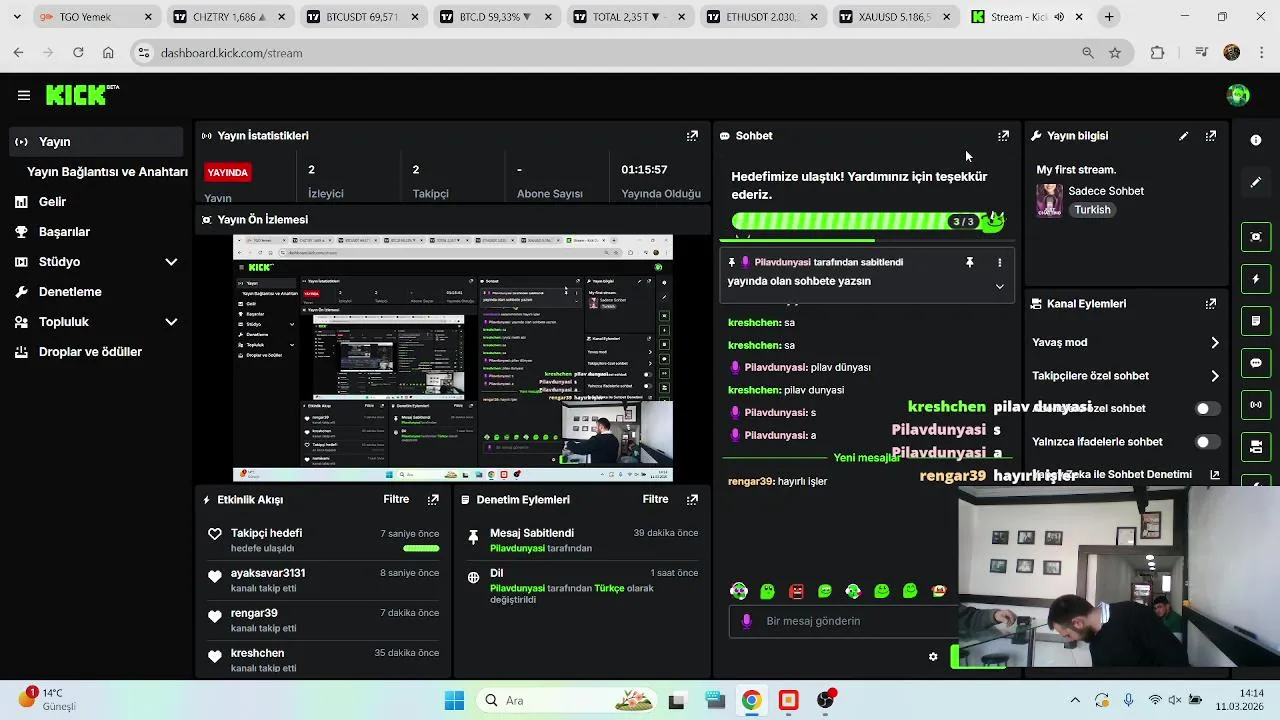Collapse the pinned message with the chevron
This screenshot has width=1280, height=720.
point(999,286)
